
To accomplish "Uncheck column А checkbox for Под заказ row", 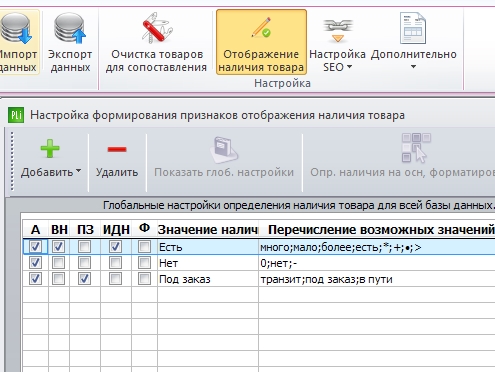I will coord(35,279).
